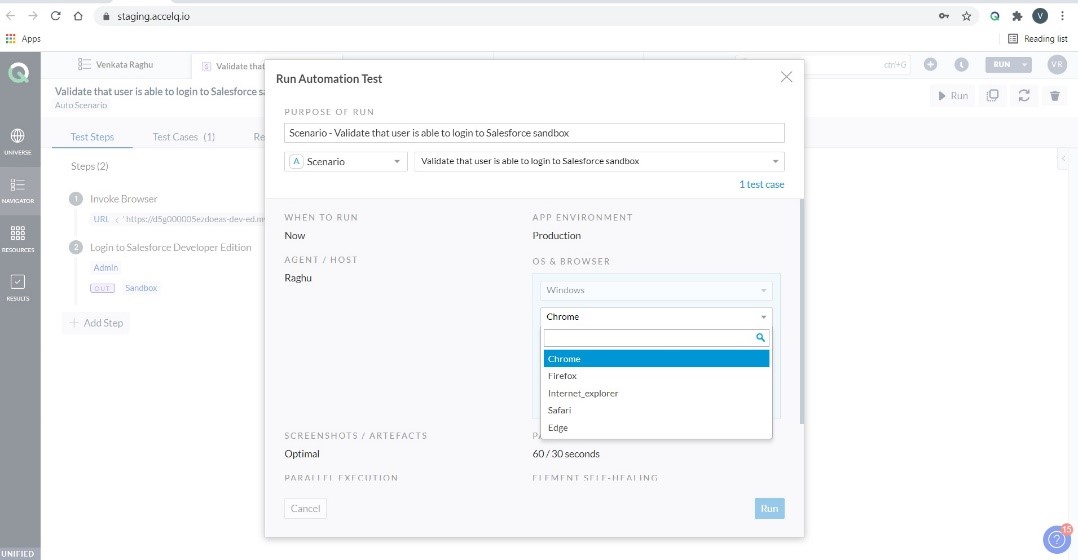
Task: Click the browser back arrow
Action: tap(10, 16)
